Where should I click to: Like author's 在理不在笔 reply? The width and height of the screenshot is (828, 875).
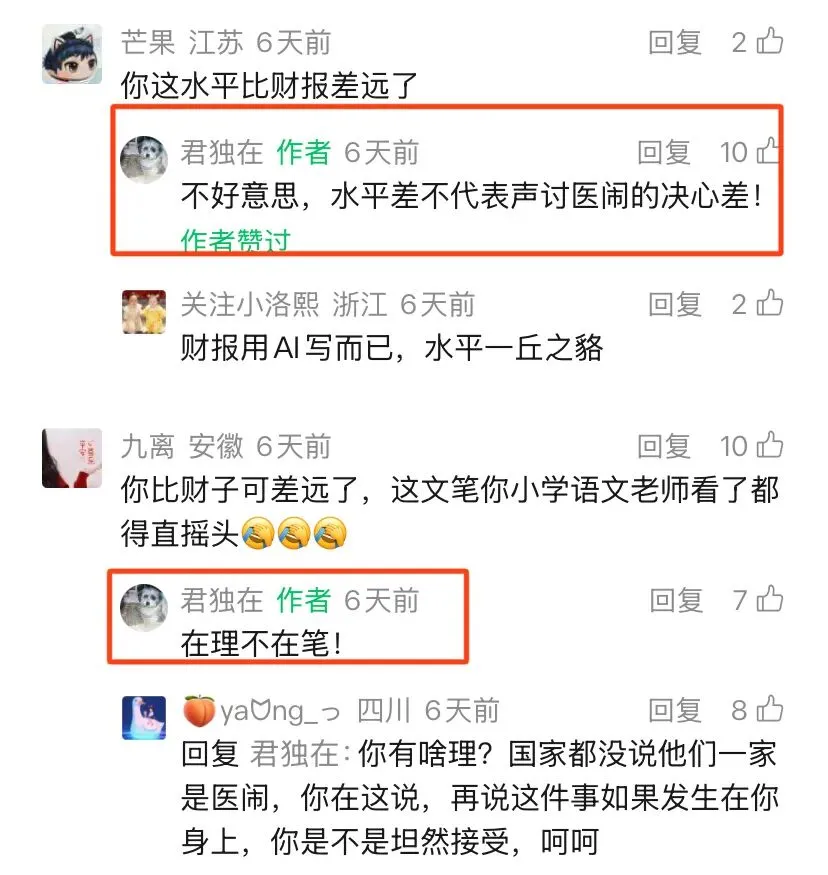[x=770, y=599]
